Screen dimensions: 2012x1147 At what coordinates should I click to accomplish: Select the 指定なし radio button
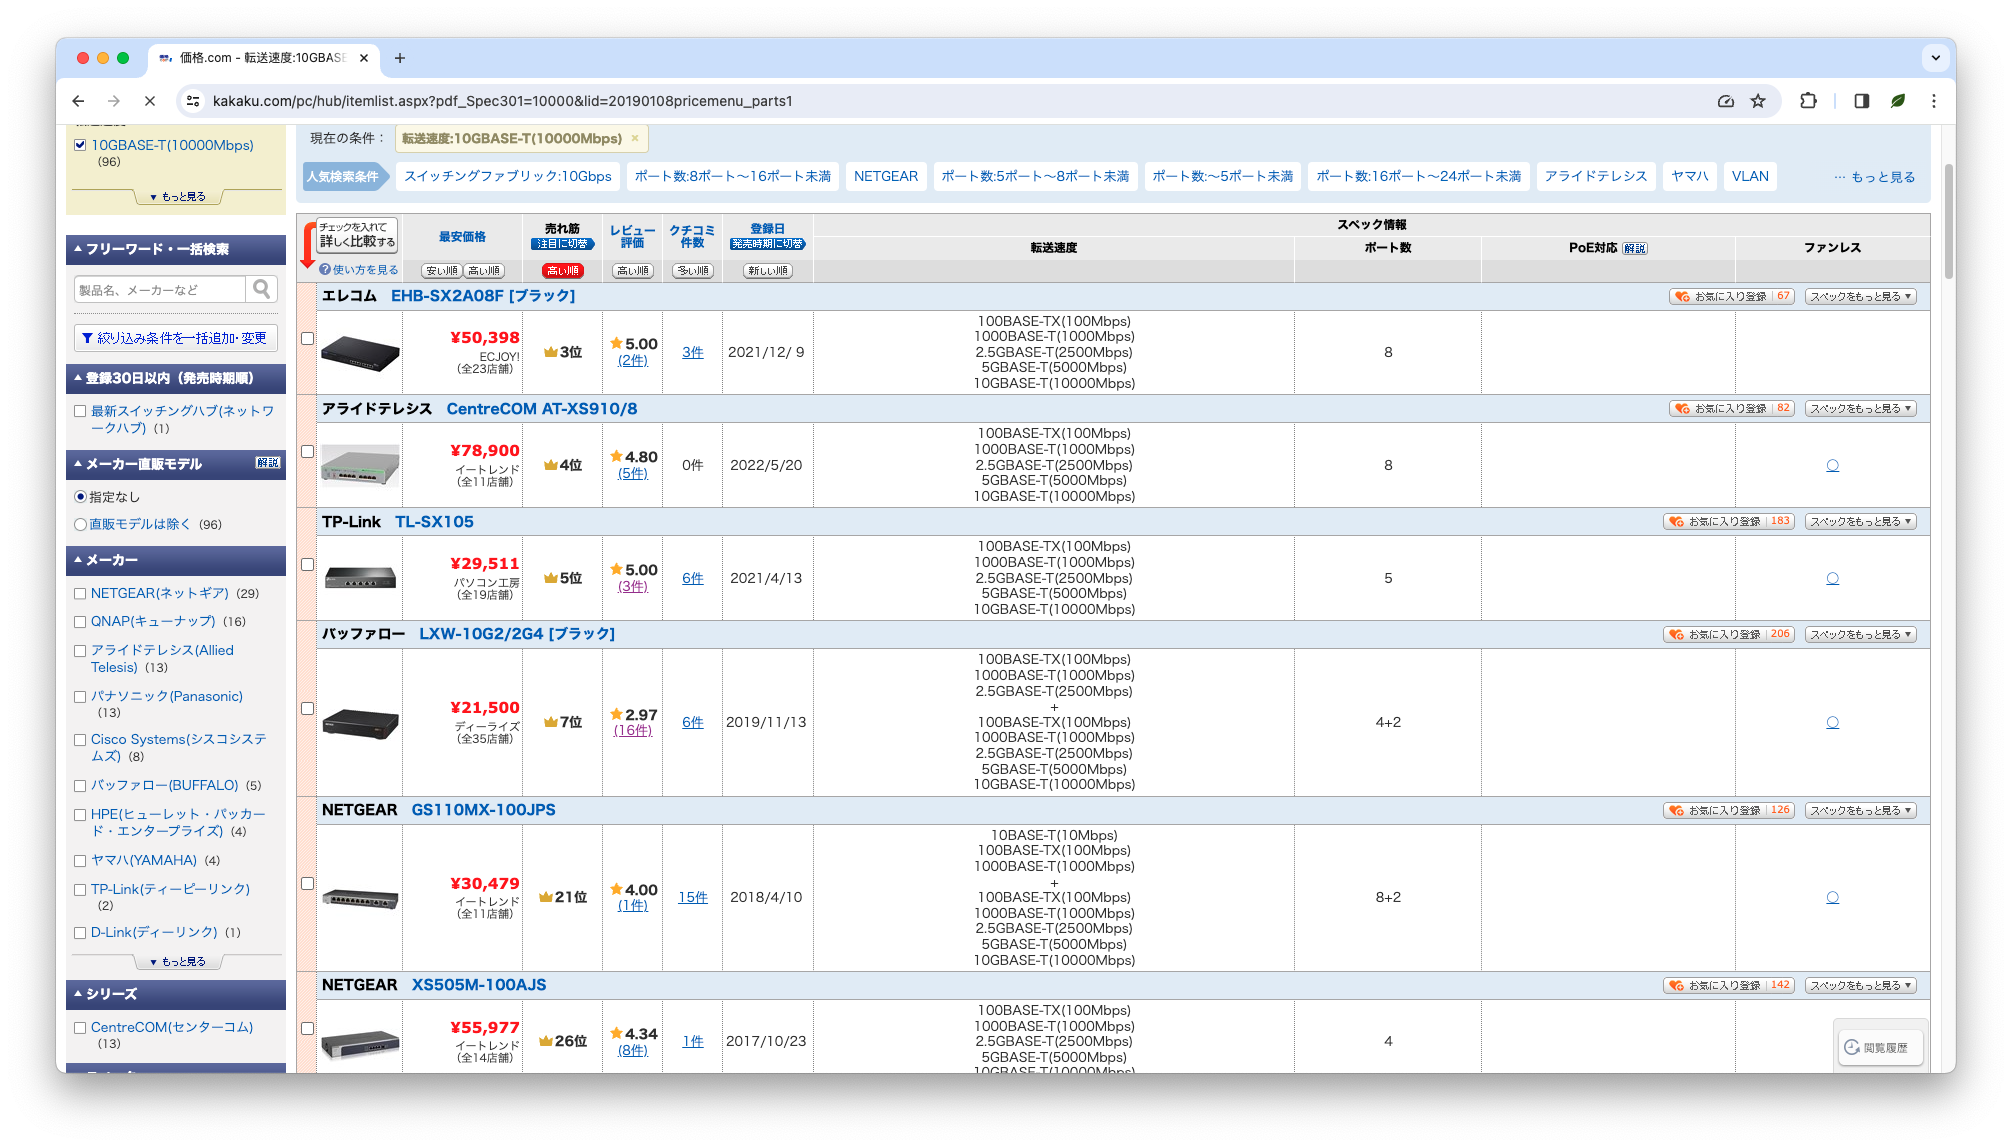(x=80, y=497)
